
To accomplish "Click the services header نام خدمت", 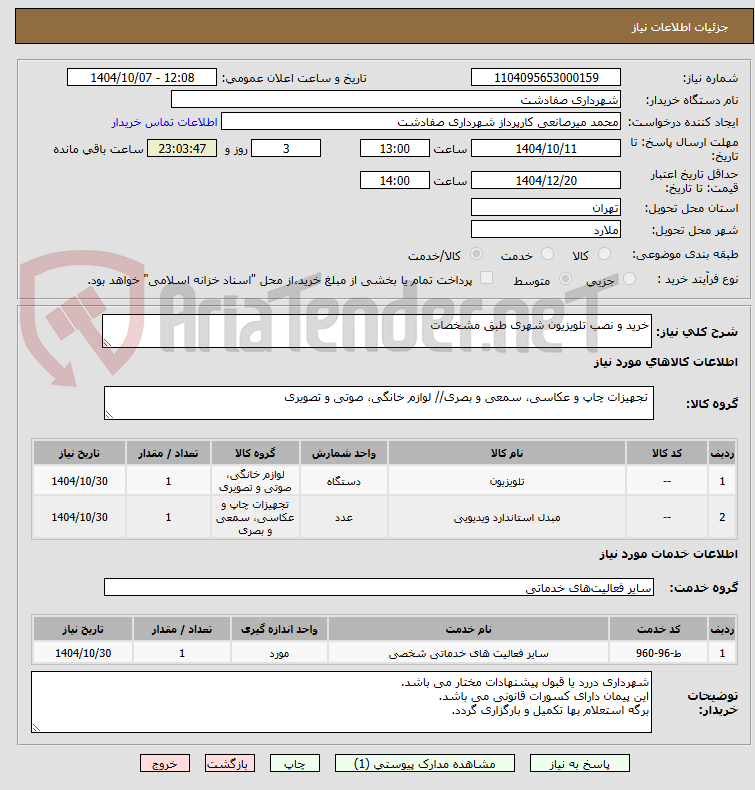I will coord(468,629).
